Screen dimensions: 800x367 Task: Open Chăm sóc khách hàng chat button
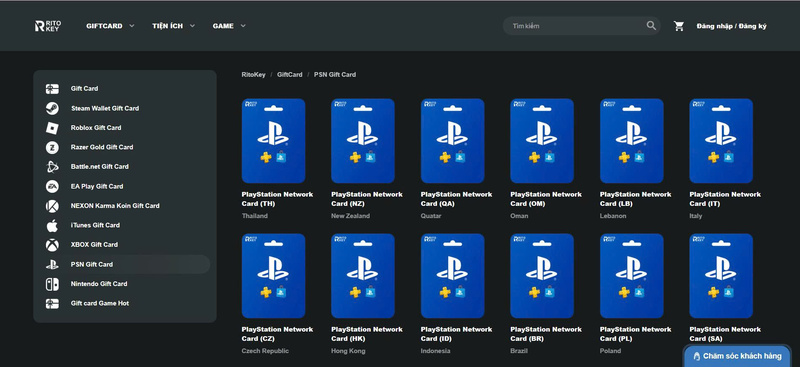click(x=737, y=356)
